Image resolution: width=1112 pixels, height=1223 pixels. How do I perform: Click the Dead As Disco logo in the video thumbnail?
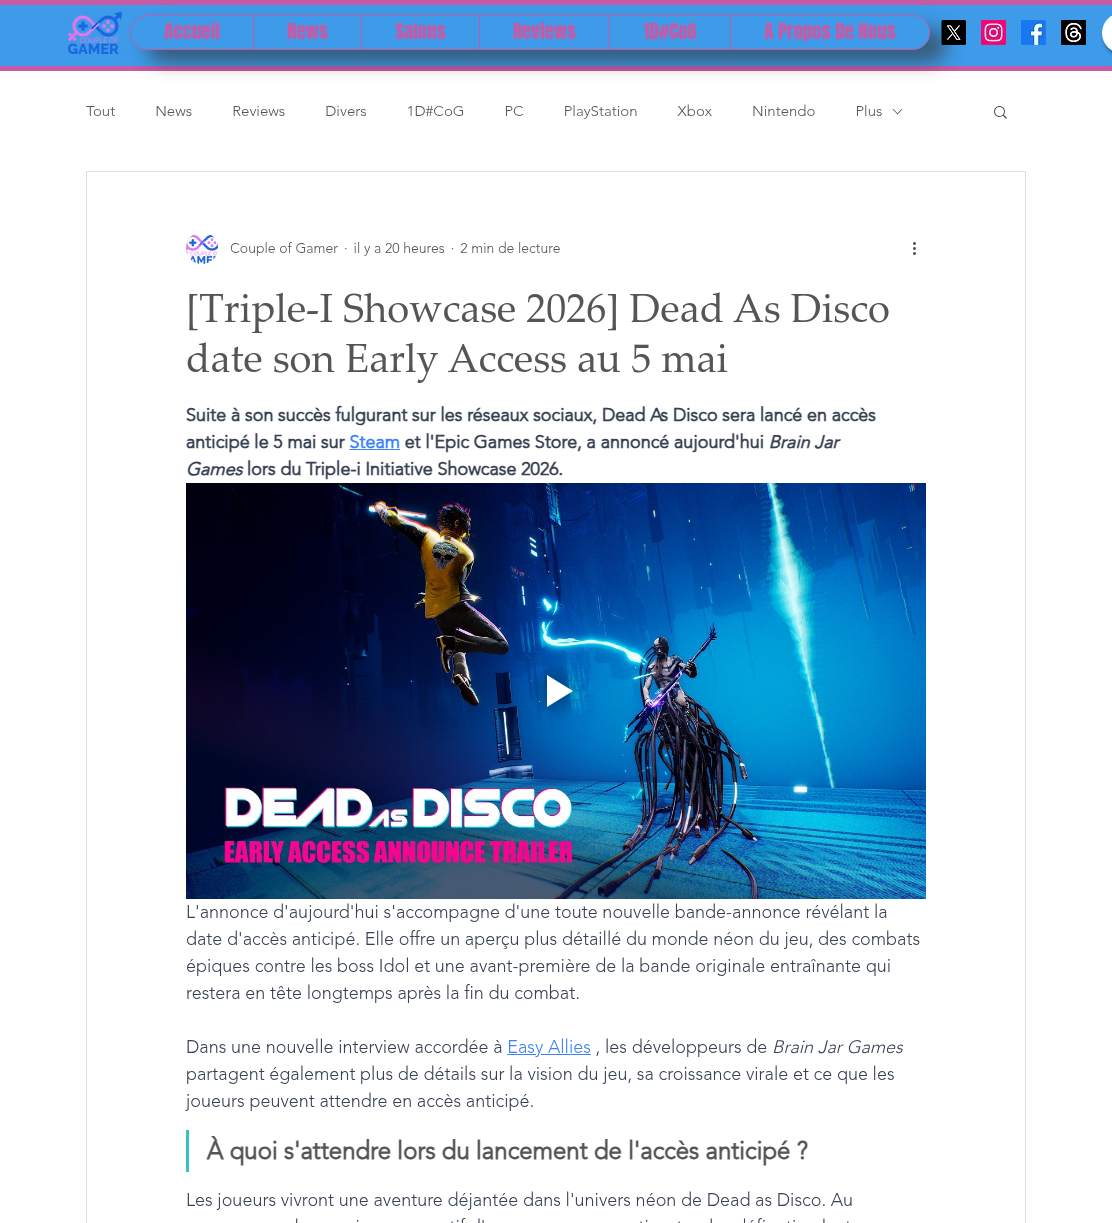[398, 808]
